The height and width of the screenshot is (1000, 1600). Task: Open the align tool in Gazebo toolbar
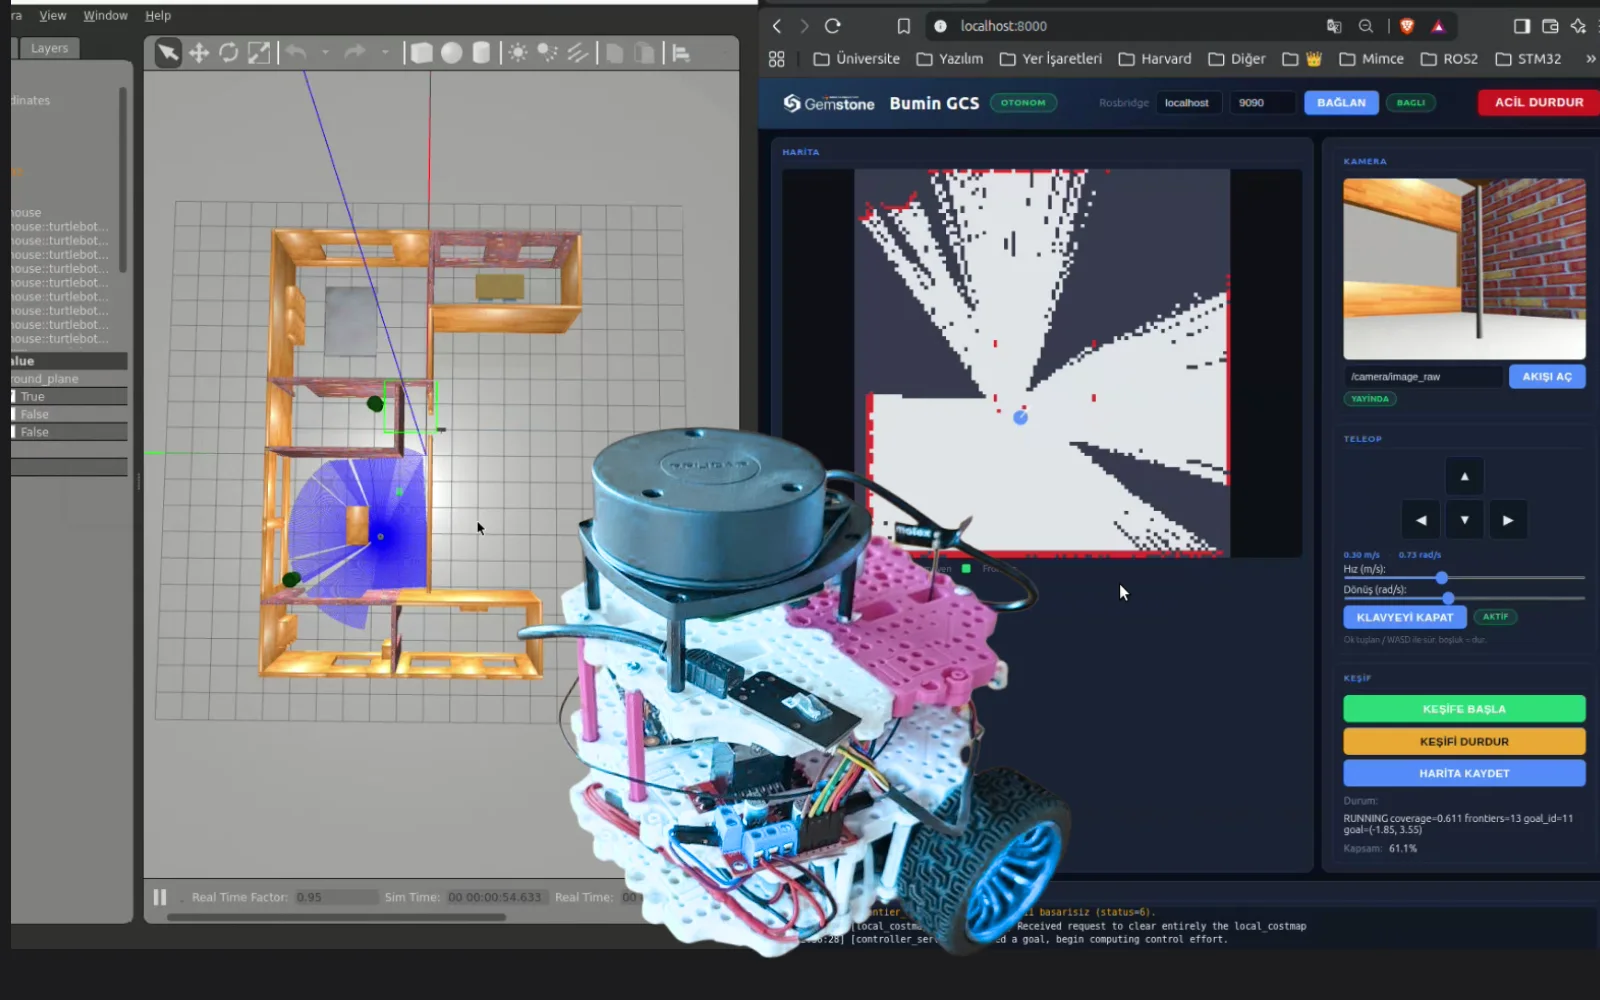click(x=682, y=53)
